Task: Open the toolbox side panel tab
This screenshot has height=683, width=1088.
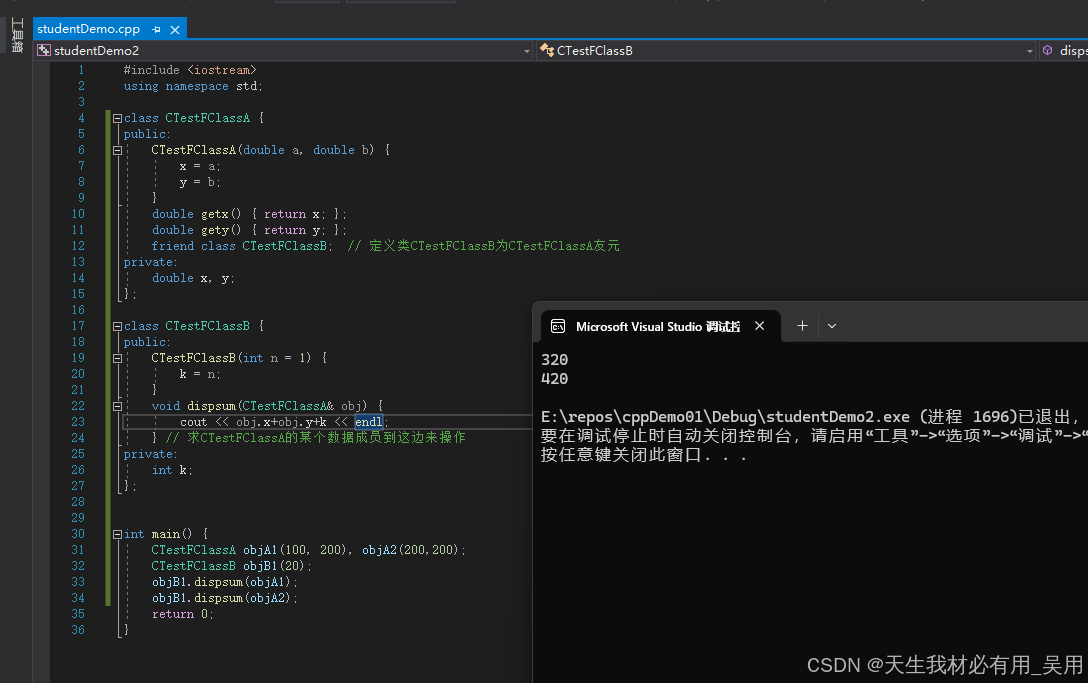Action: pyautogui.click(x=17, y=35)
